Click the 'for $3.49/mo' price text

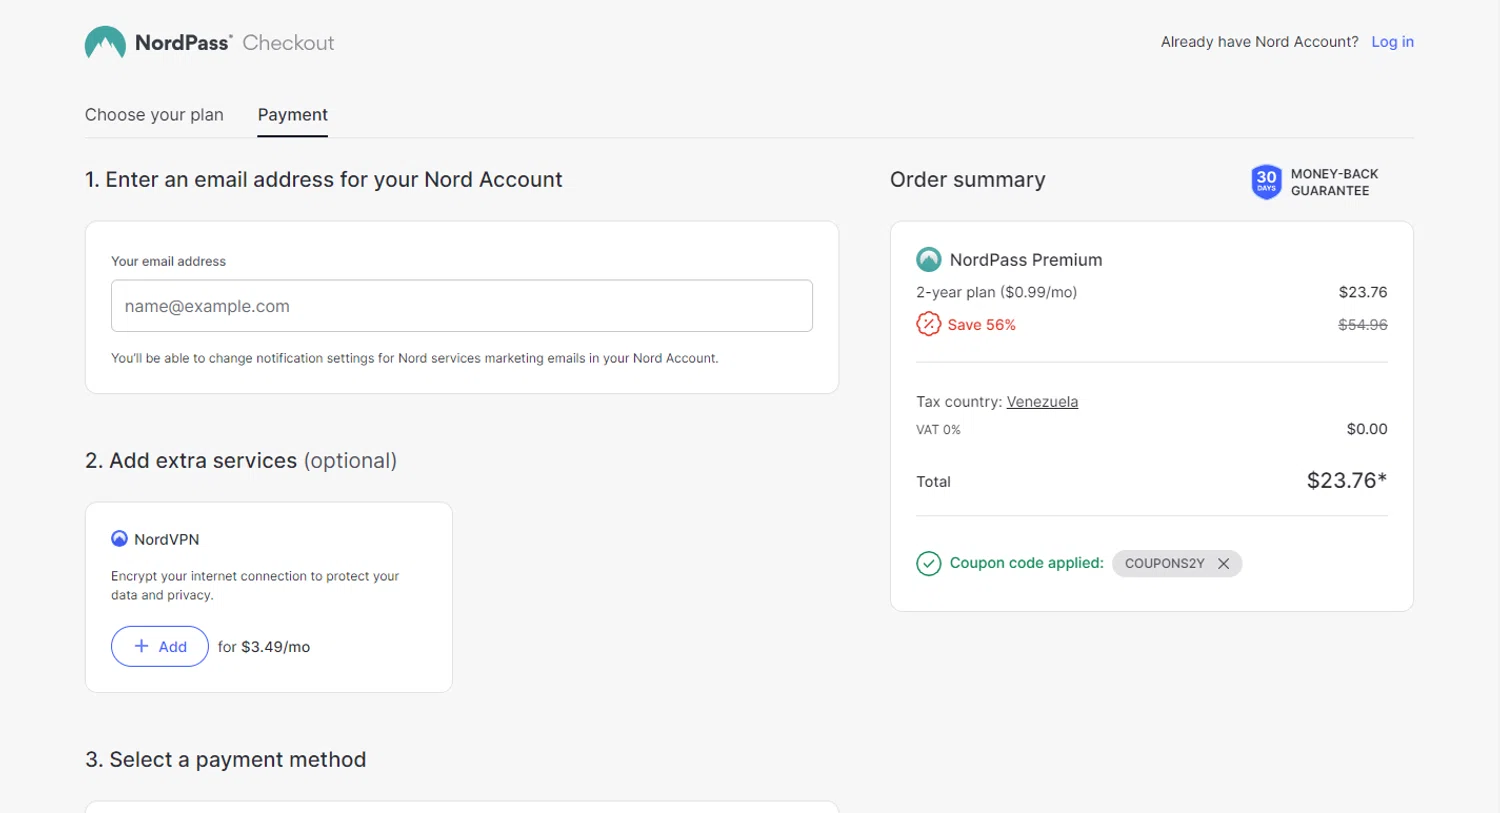point(264,647)
